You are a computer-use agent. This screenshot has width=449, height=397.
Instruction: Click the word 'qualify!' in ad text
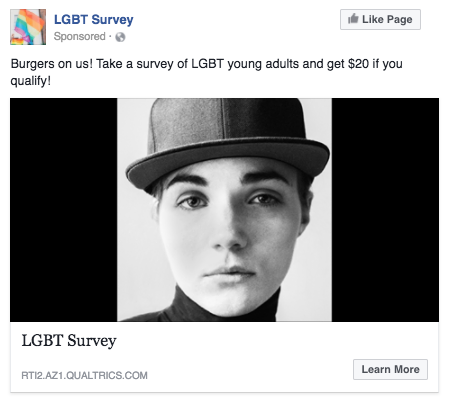coord(31,81)
